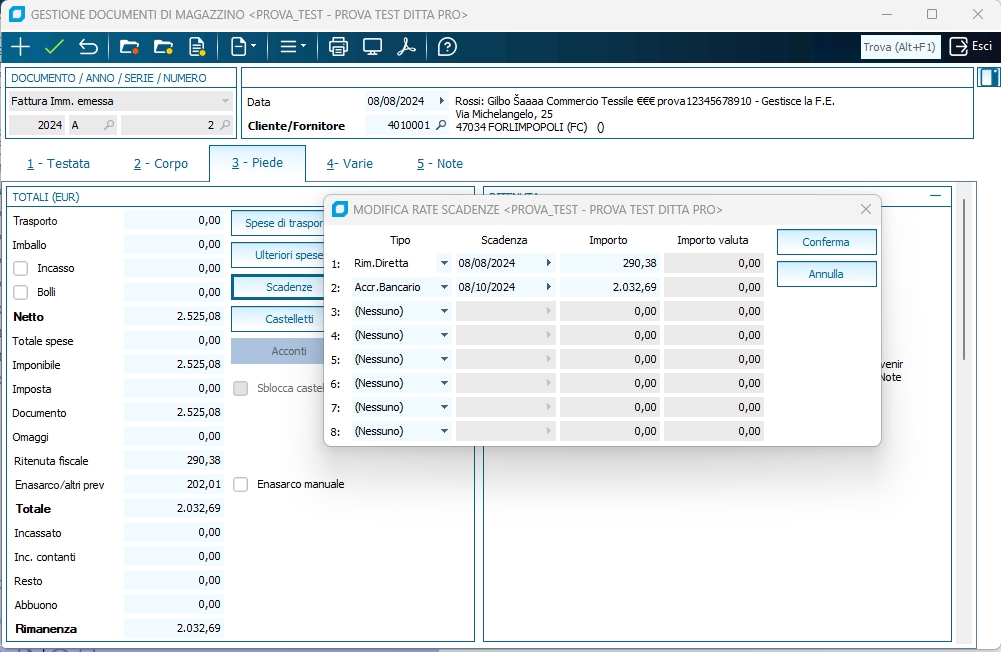Viewport: 1001px width, 652px height.
Task: Click magnifier next to Cliente/Fornitore code
Action: 441,126
